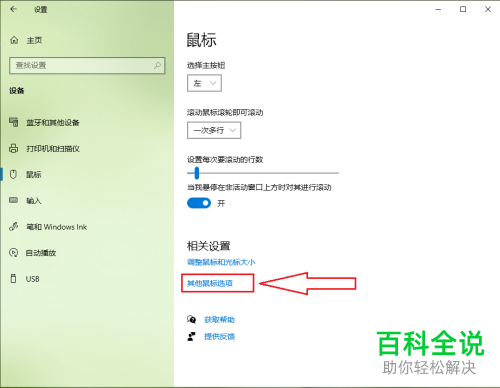Open the 一次多行 scroll mode dropdown
Viewport: 500px width, 388px height.
pyautogui.click(x=214, y=130)
